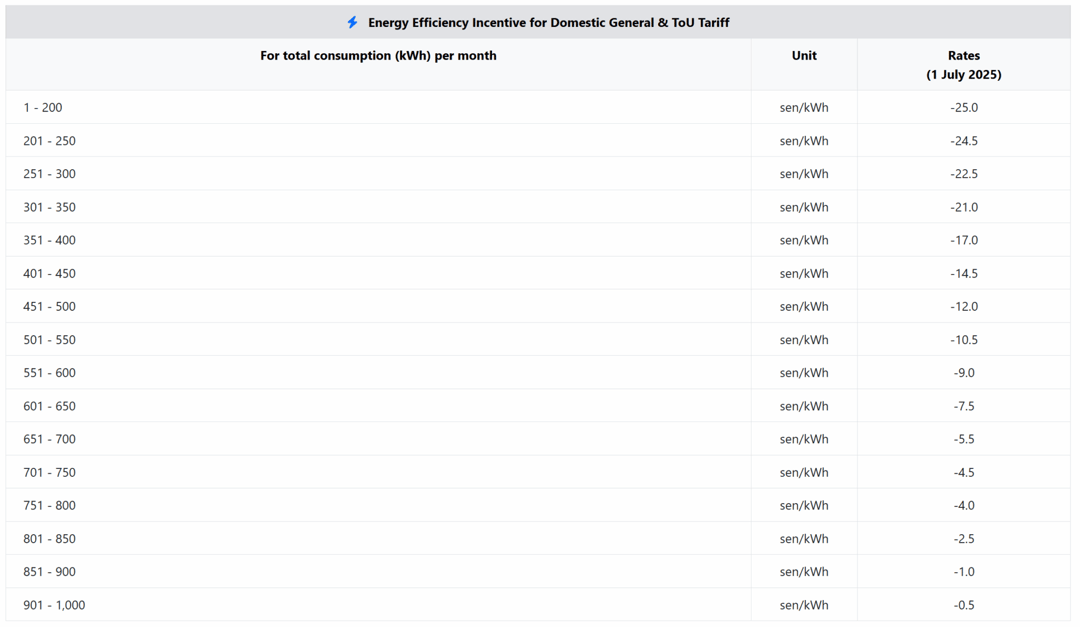Select the '801 - 850' consumption row label
Image resolution: width=1080 pixels, height=627 pixels.
[50, 538]
